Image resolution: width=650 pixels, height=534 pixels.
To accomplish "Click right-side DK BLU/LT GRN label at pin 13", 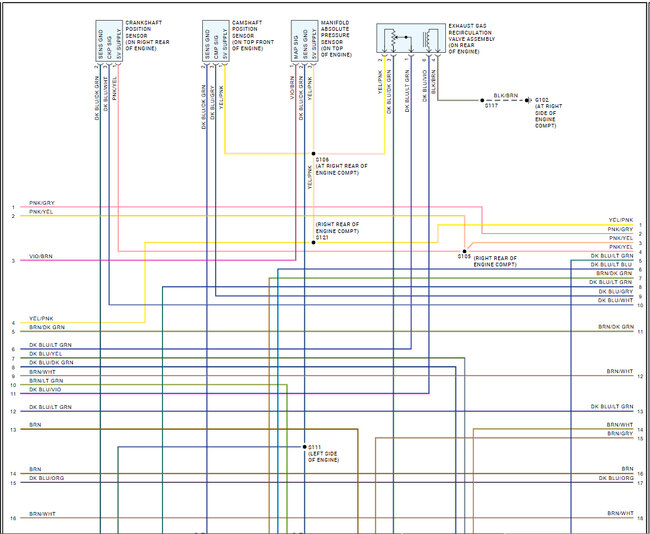I will (612, 407).
